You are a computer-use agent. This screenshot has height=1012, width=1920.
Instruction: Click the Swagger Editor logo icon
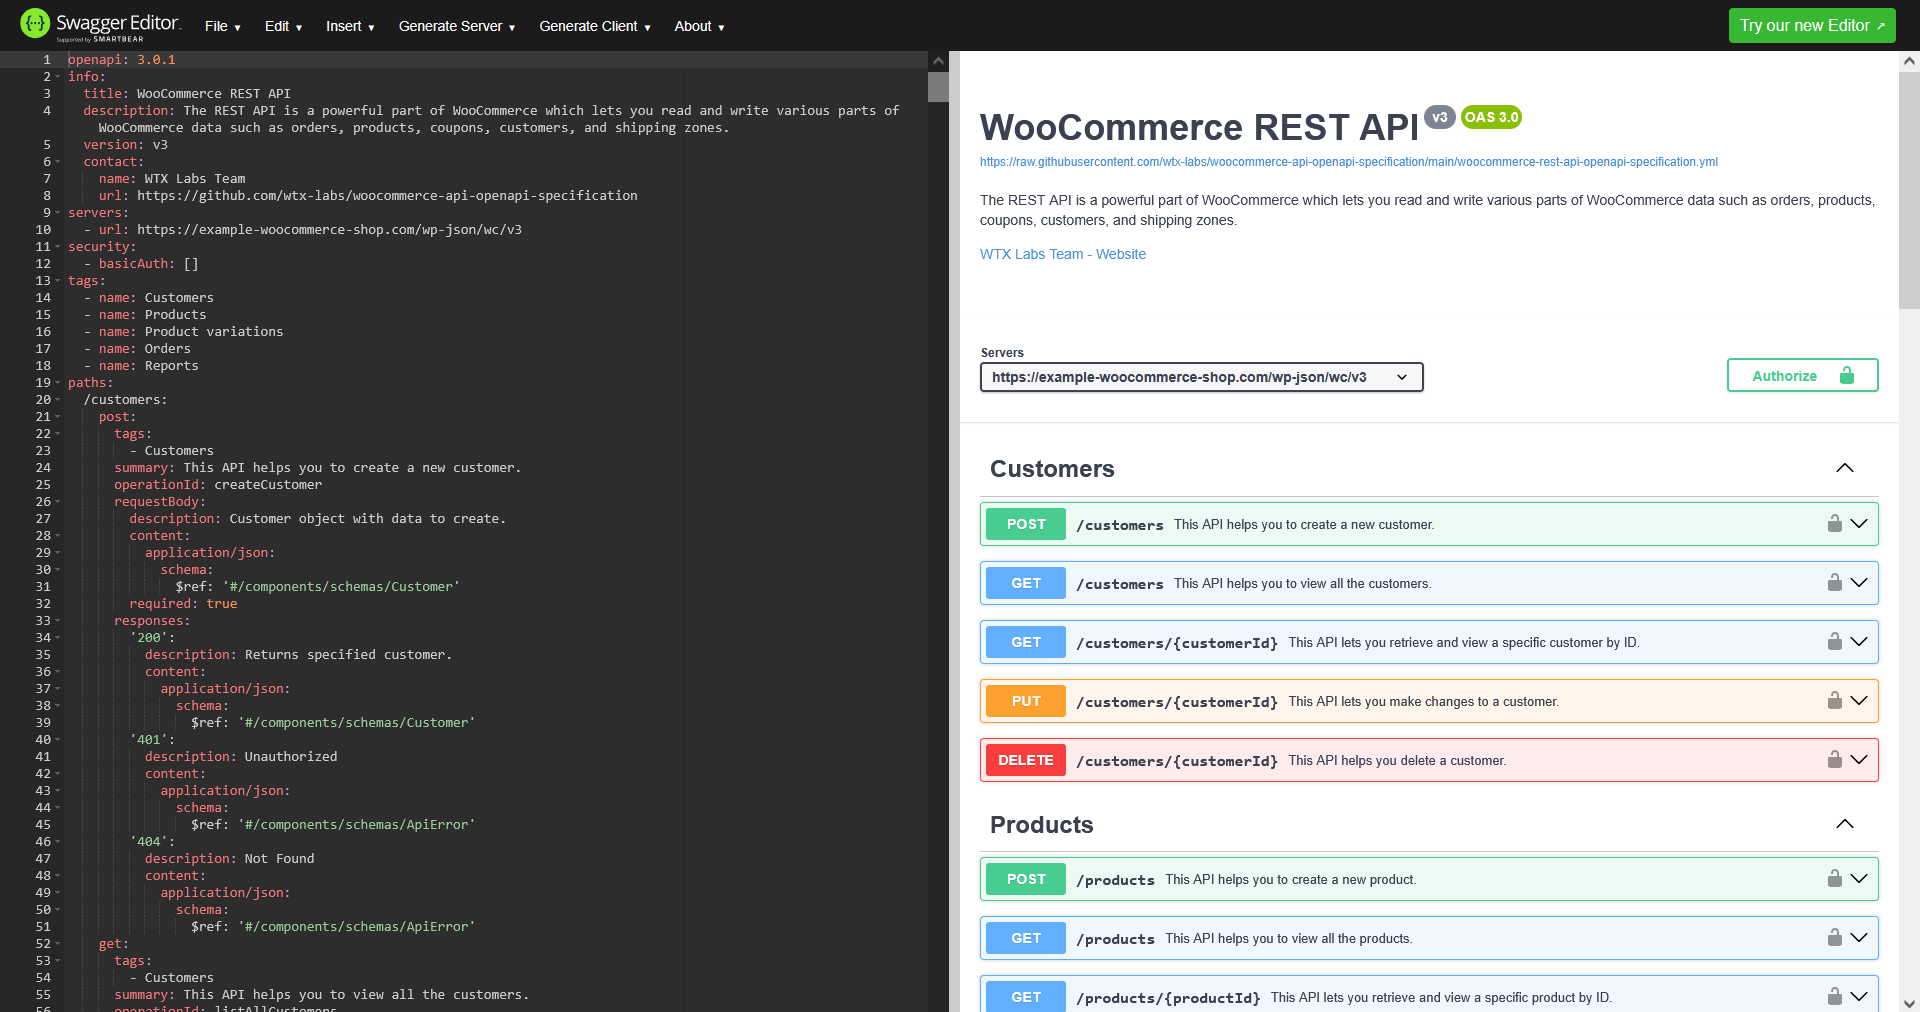pyautogui.click(x=35, y=23)
